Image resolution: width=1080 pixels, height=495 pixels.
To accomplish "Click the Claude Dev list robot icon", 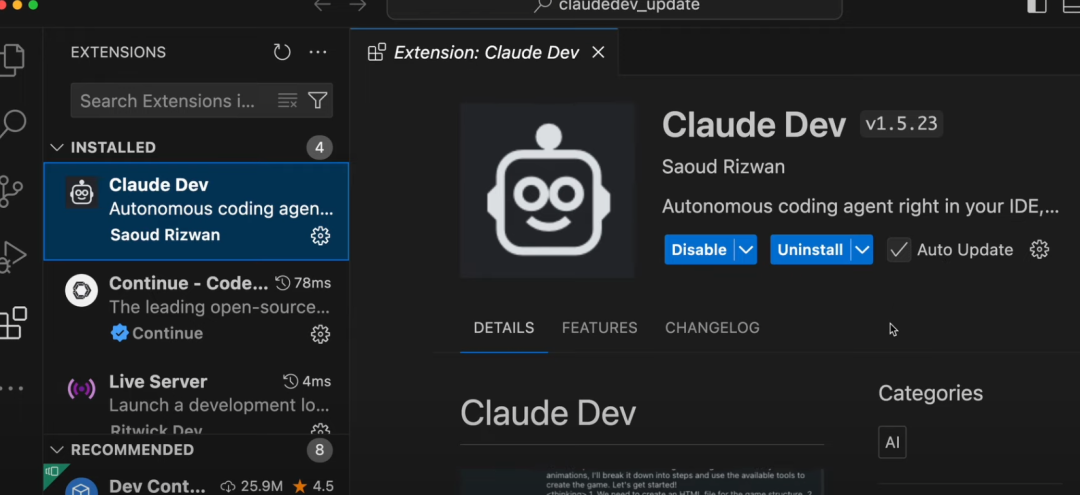I will [81, 192].
